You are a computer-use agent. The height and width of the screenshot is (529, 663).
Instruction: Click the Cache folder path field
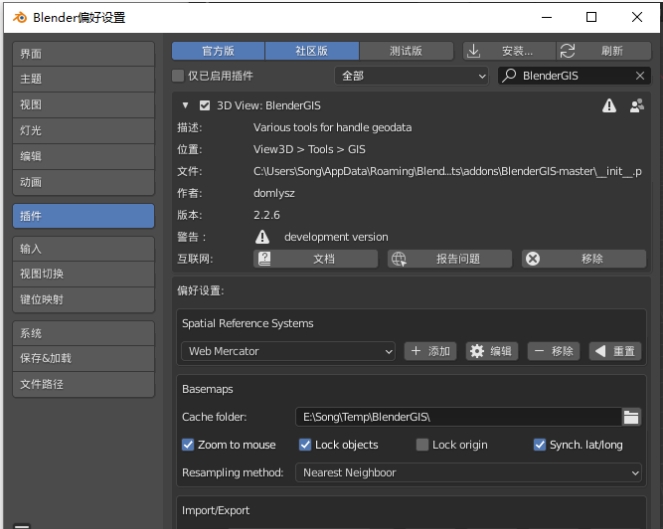[x=459, y=417]
